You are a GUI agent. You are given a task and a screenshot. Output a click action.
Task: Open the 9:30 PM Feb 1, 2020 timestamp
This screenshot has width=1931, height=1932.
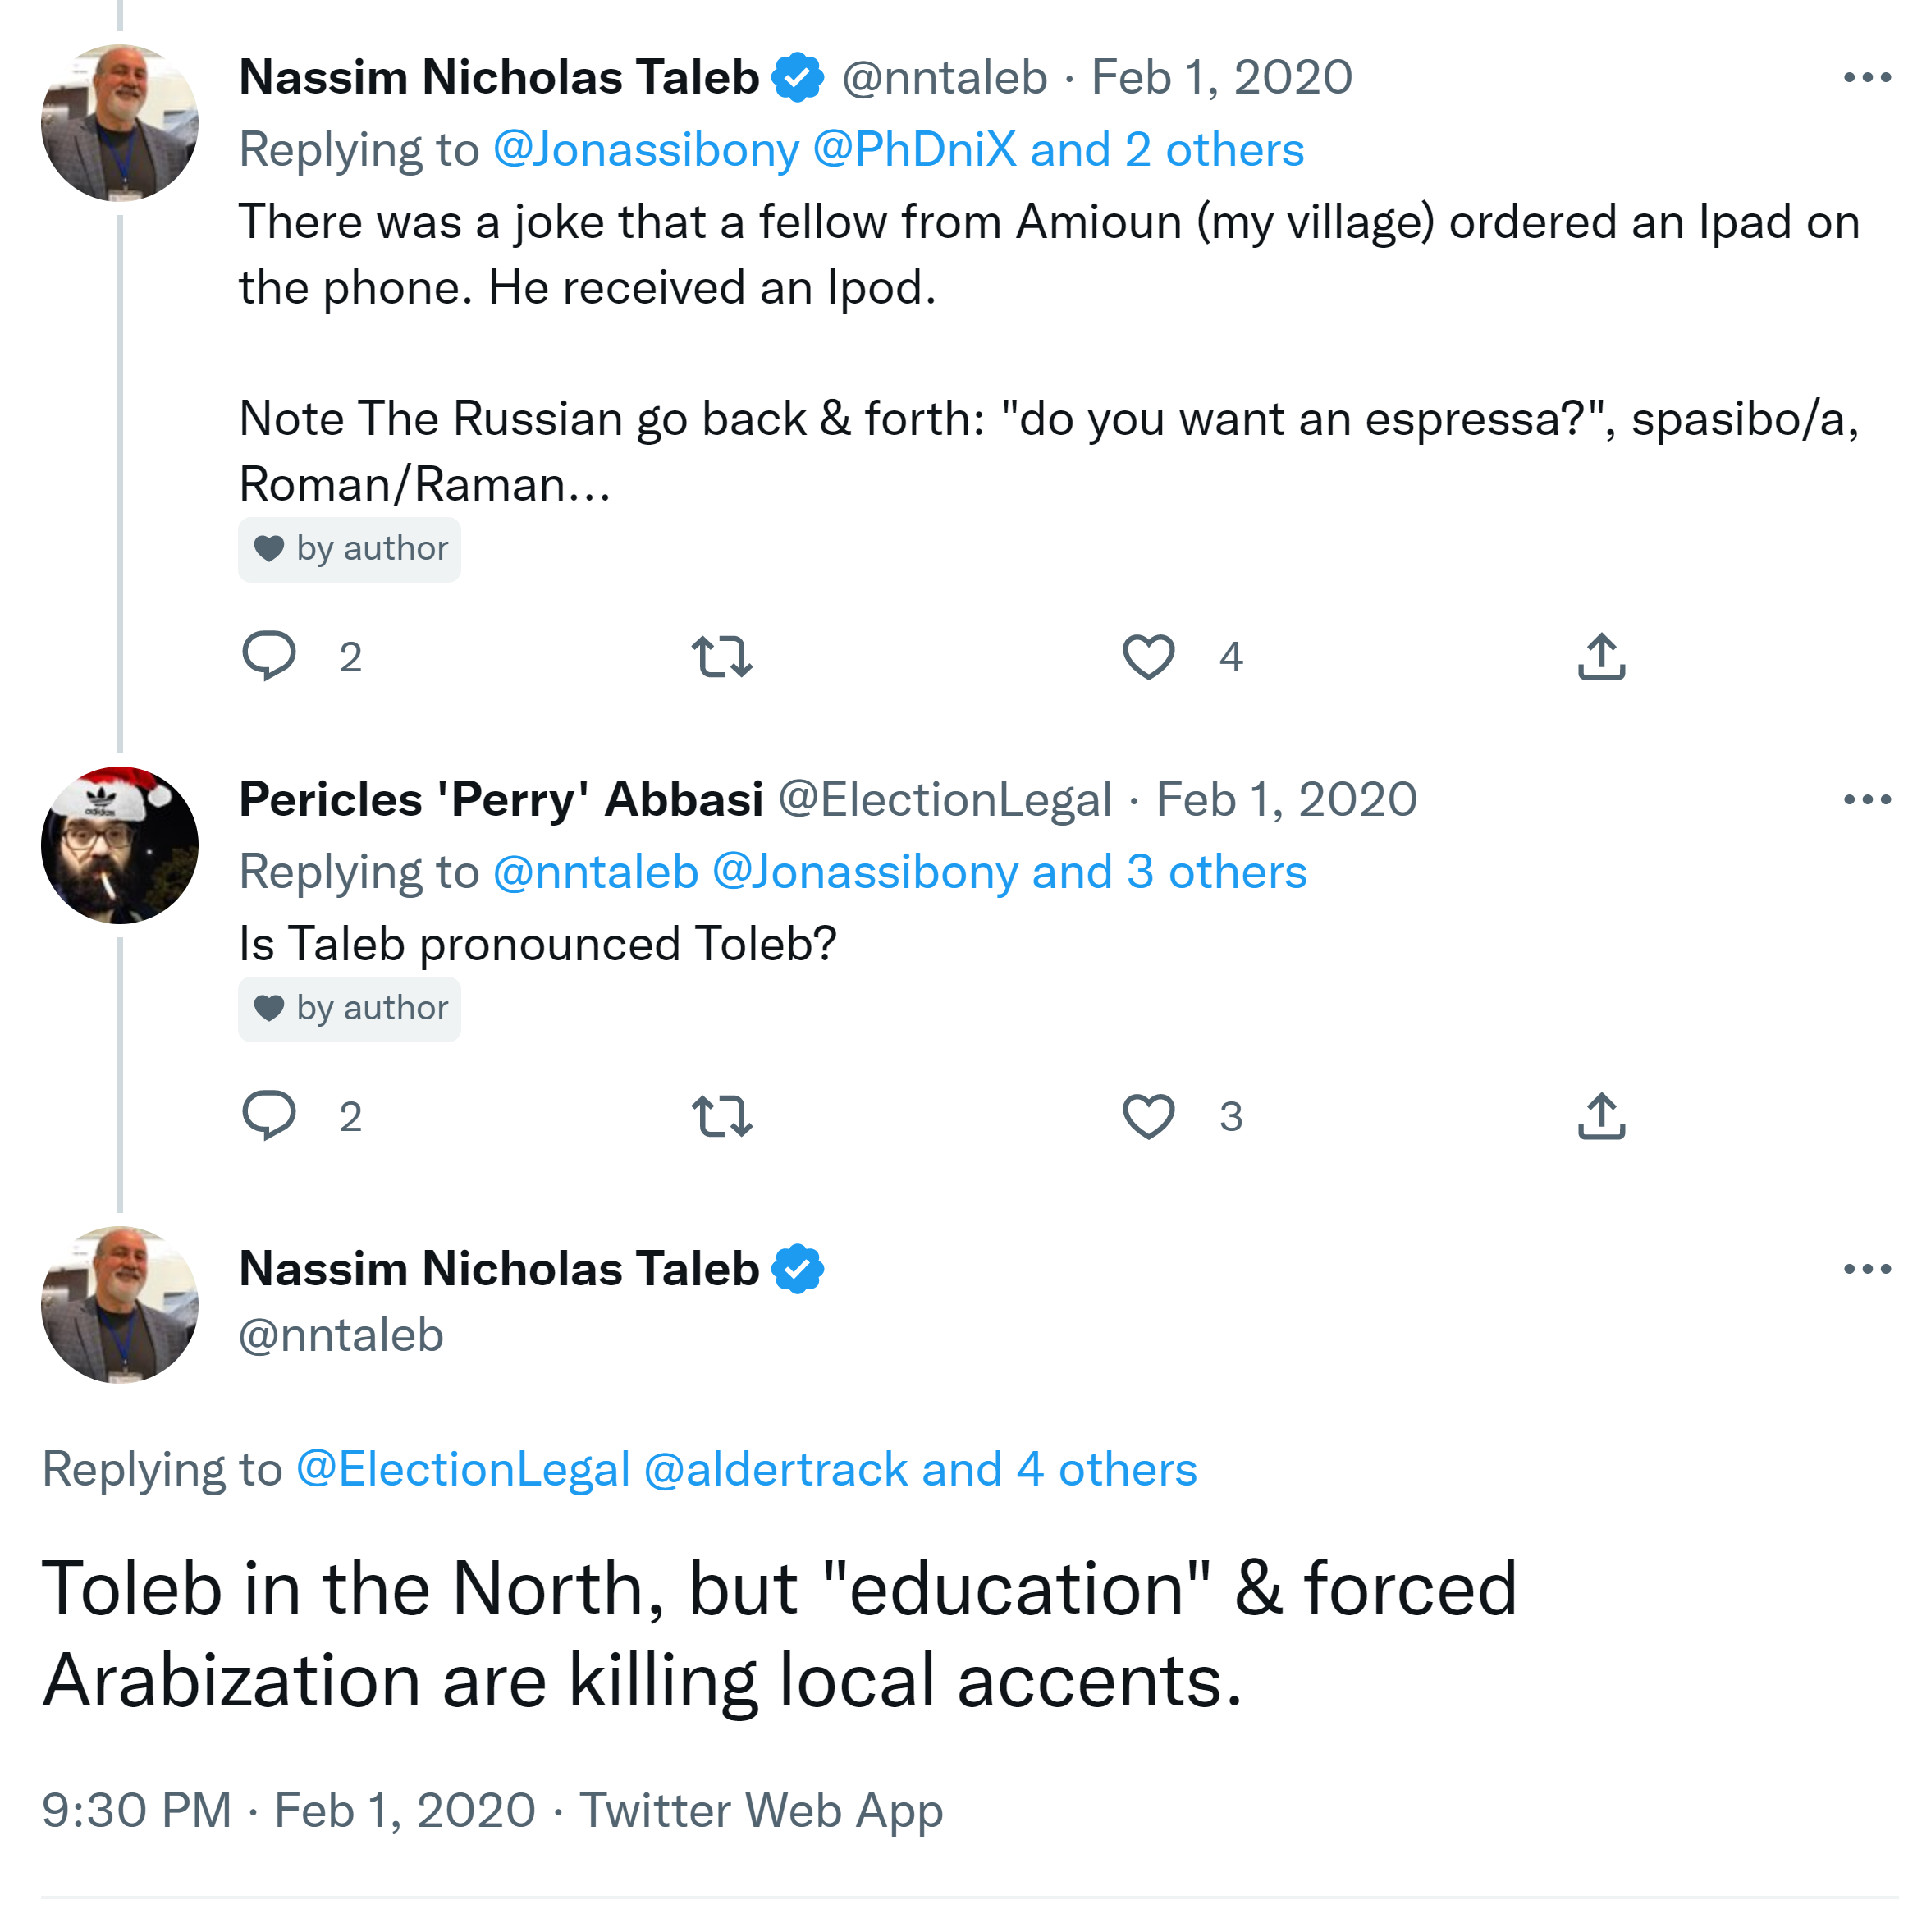288,1810
